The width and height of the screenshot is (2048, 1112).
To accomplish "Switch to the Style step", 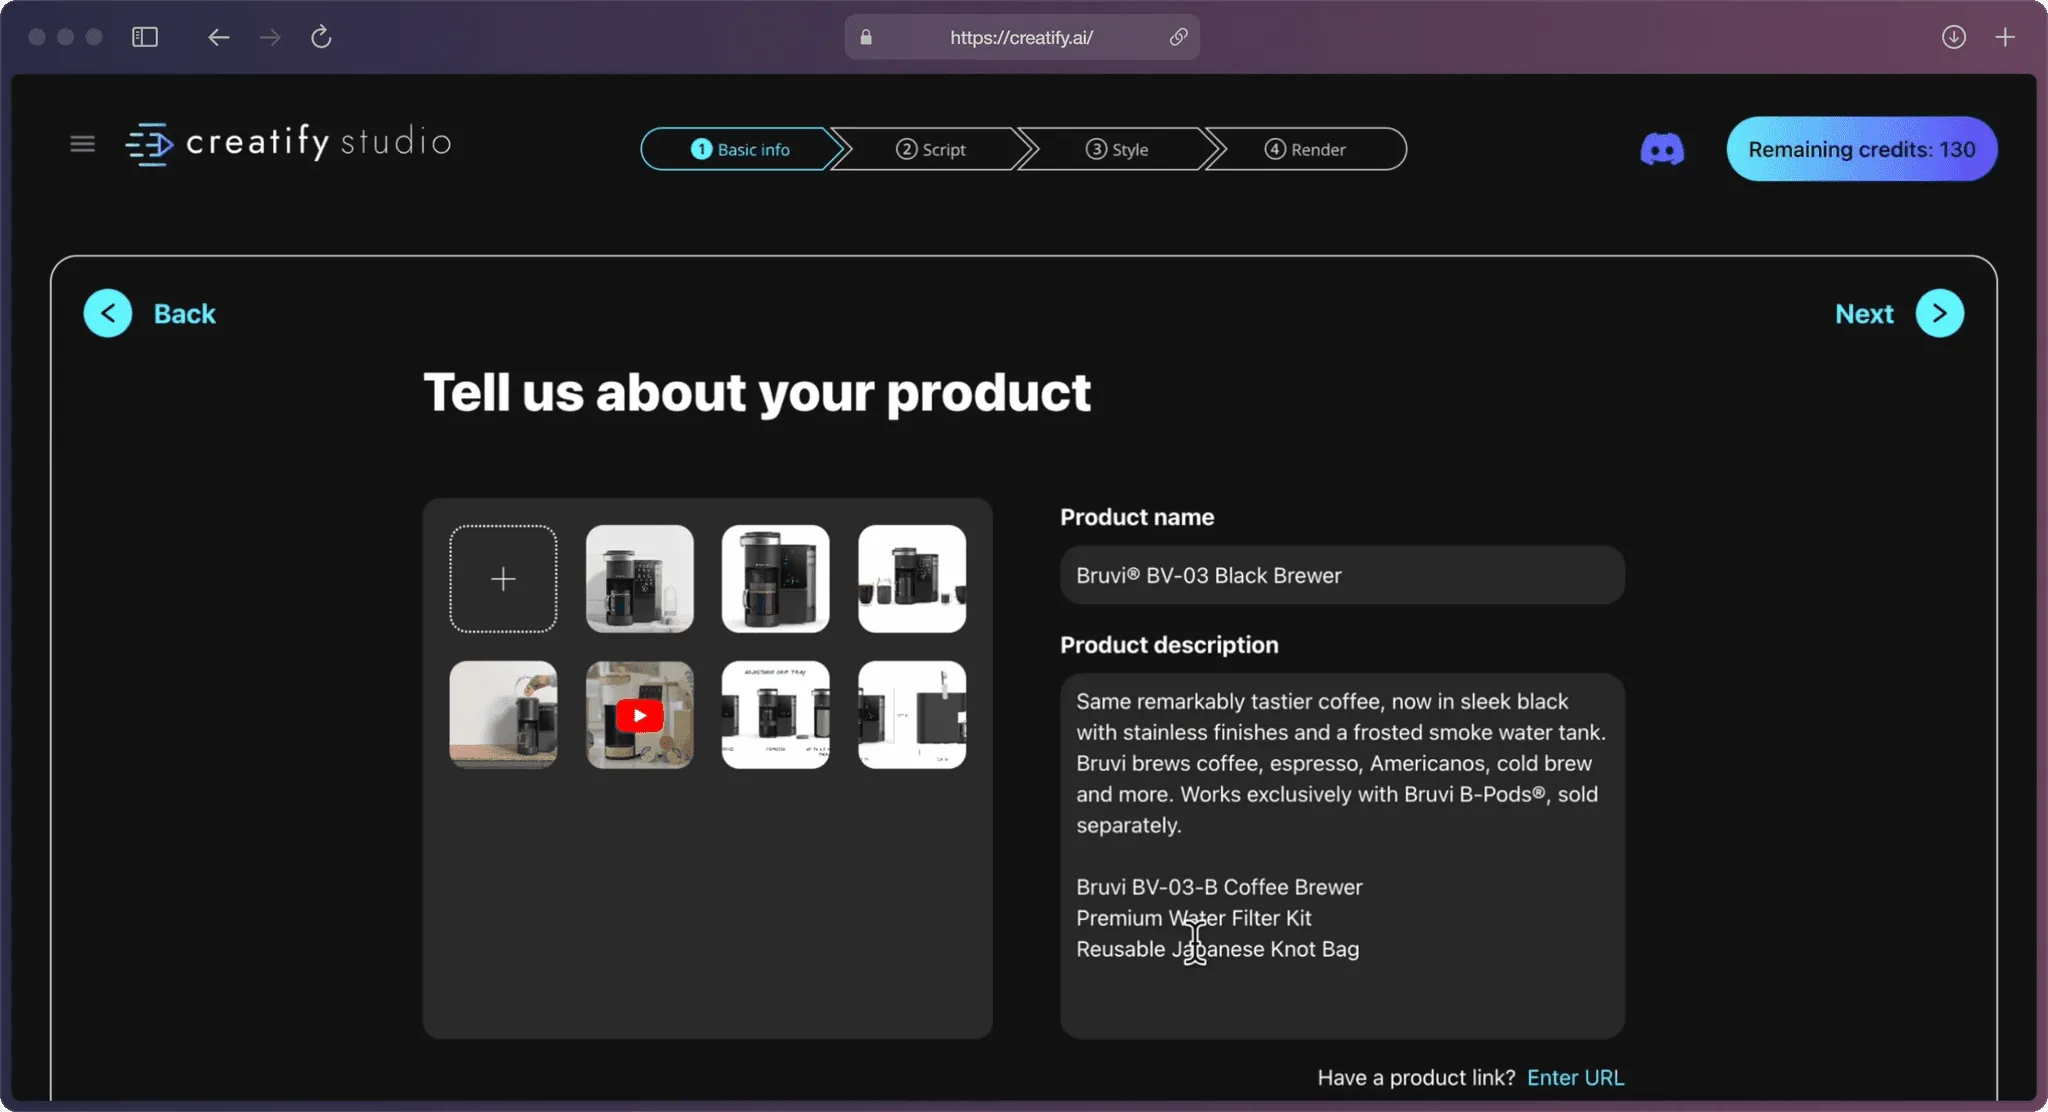I will click(1117, 149).
